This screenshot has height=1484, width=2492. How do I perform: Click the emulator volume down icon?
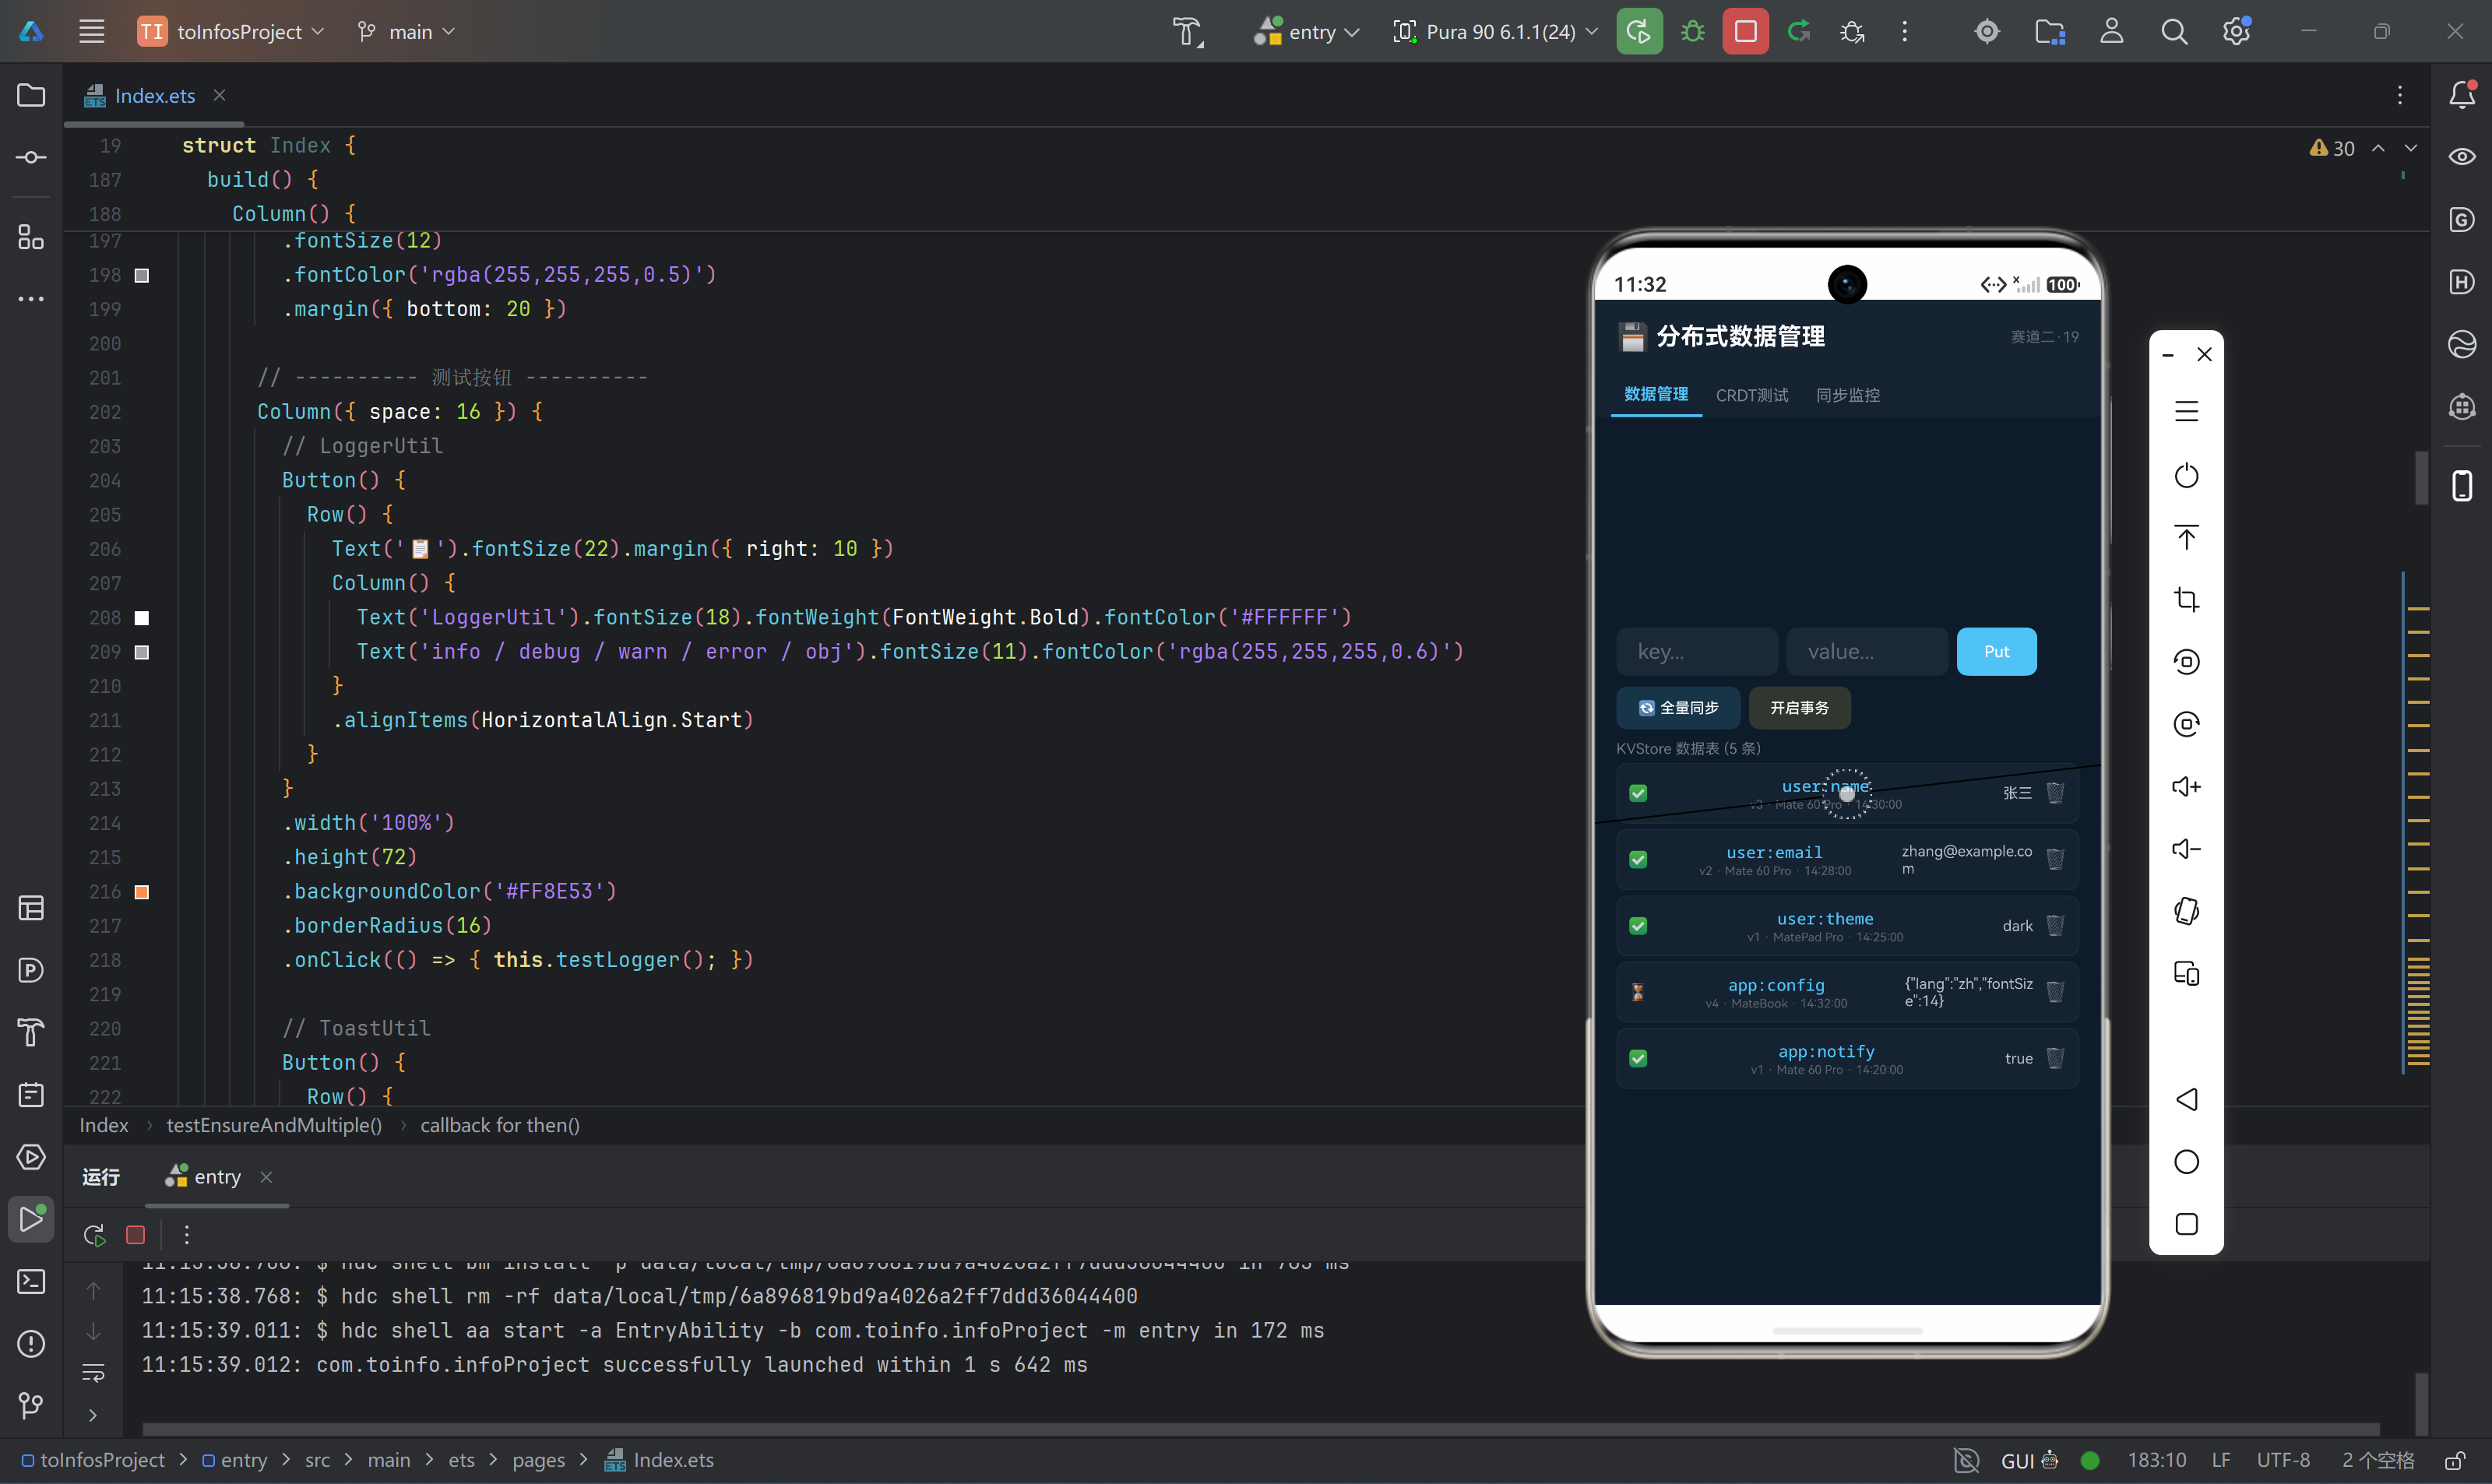2186,849
